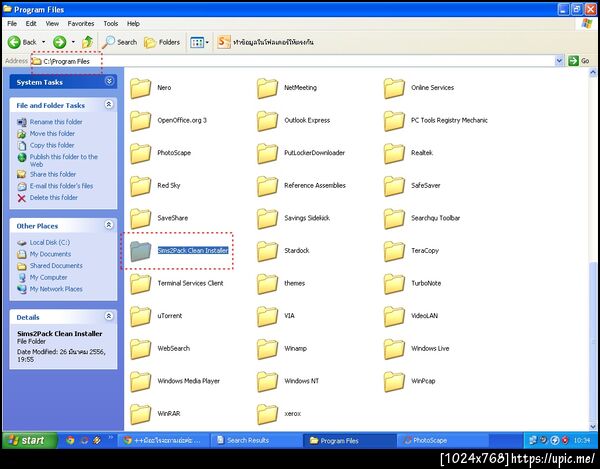Screen dimensions: 600x469
Task: Open Shared Documents in Other Places
Action: 56,265
